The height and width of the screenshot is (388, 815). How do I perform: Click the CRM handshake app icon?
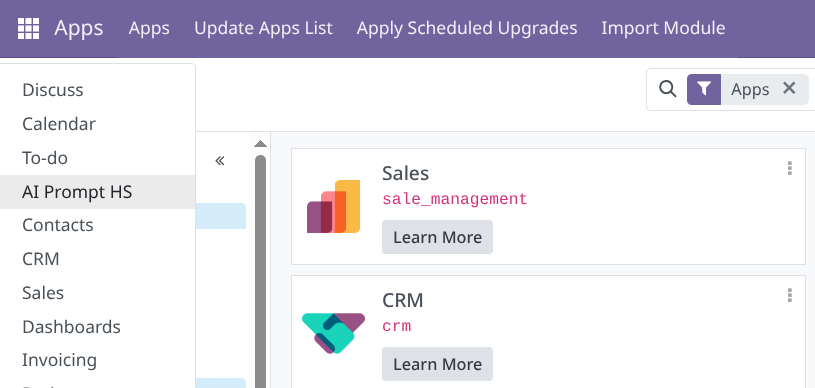coord(334,333)
